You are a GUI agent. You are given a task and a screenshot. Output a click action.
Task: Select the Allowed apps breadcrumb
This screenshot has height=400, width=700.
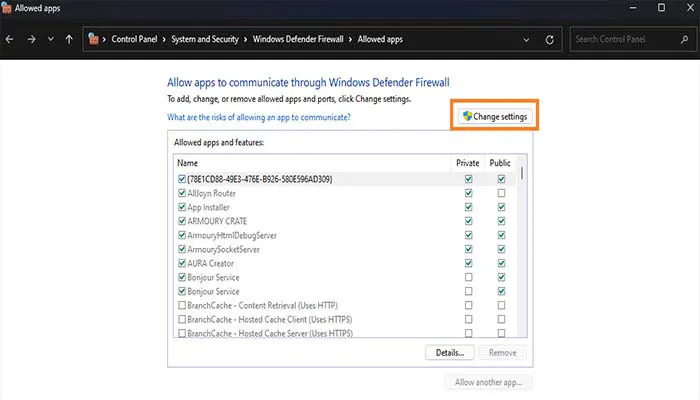tap(380, 39)
